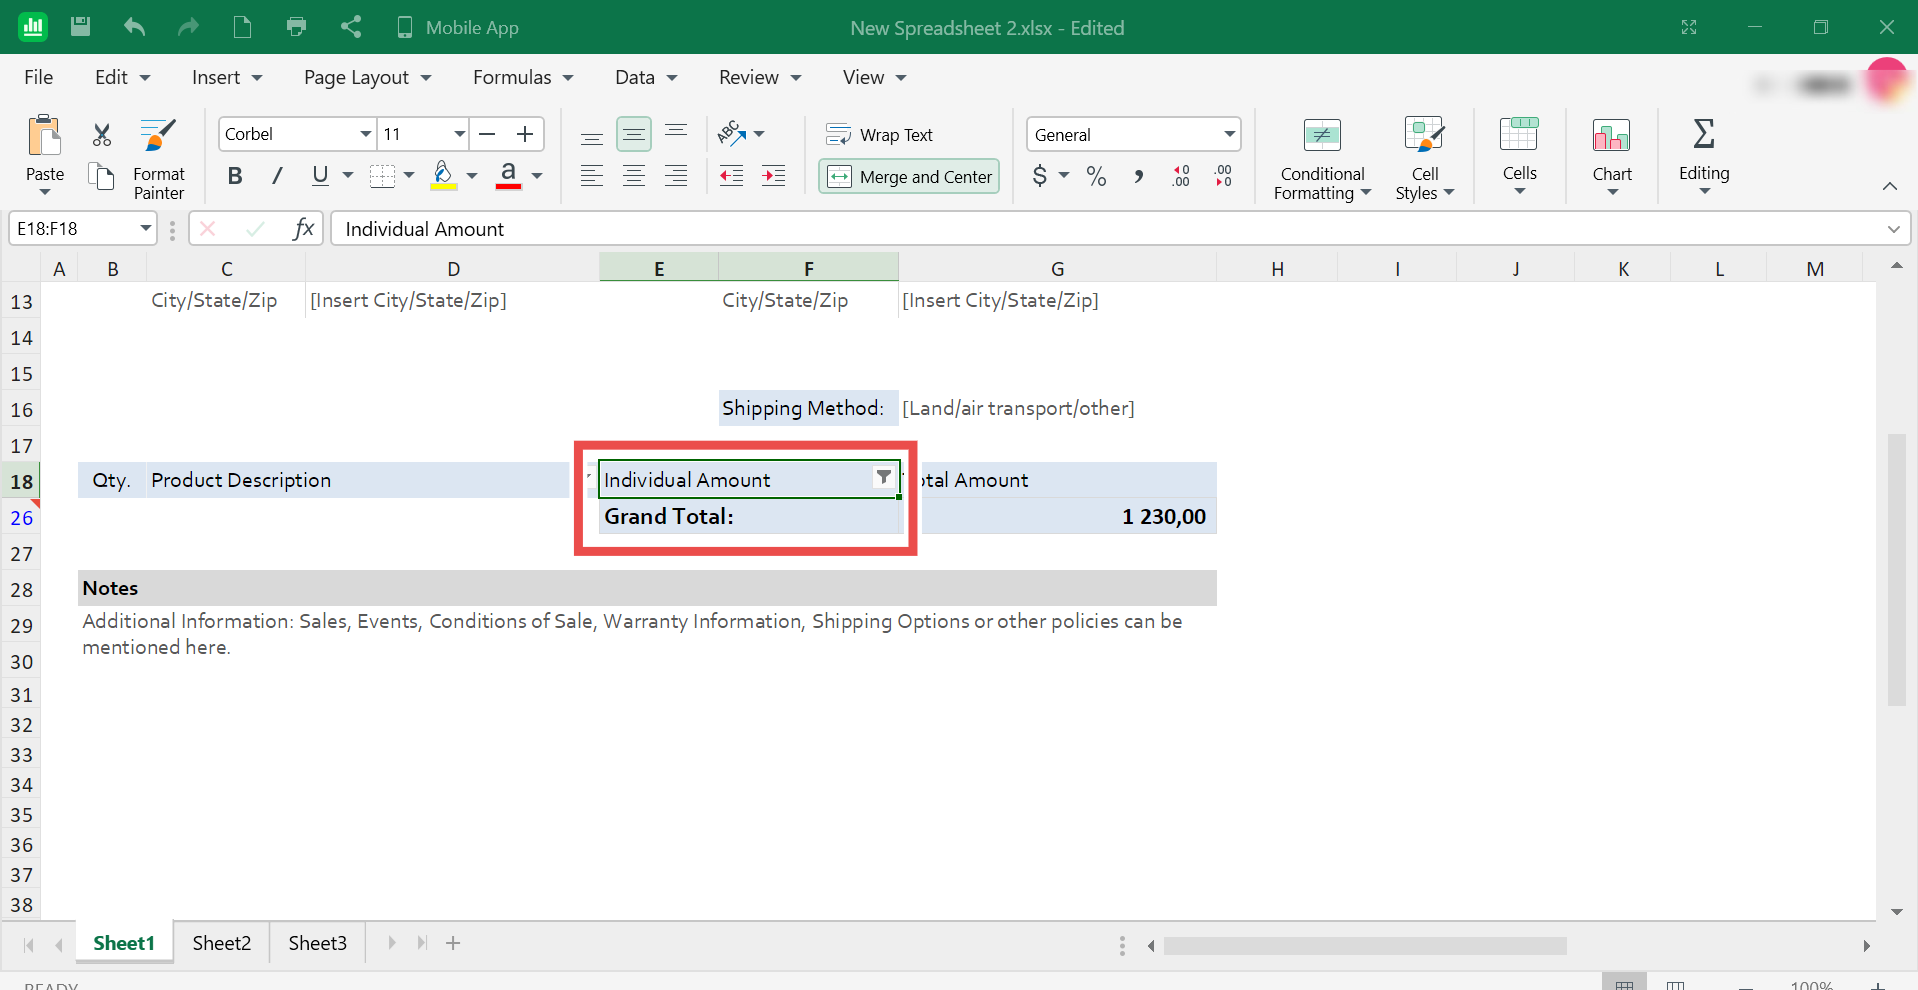Click the Name Box showing E18:F18
Viewport: 1918px width, 990px height.
tap(82, 229)
